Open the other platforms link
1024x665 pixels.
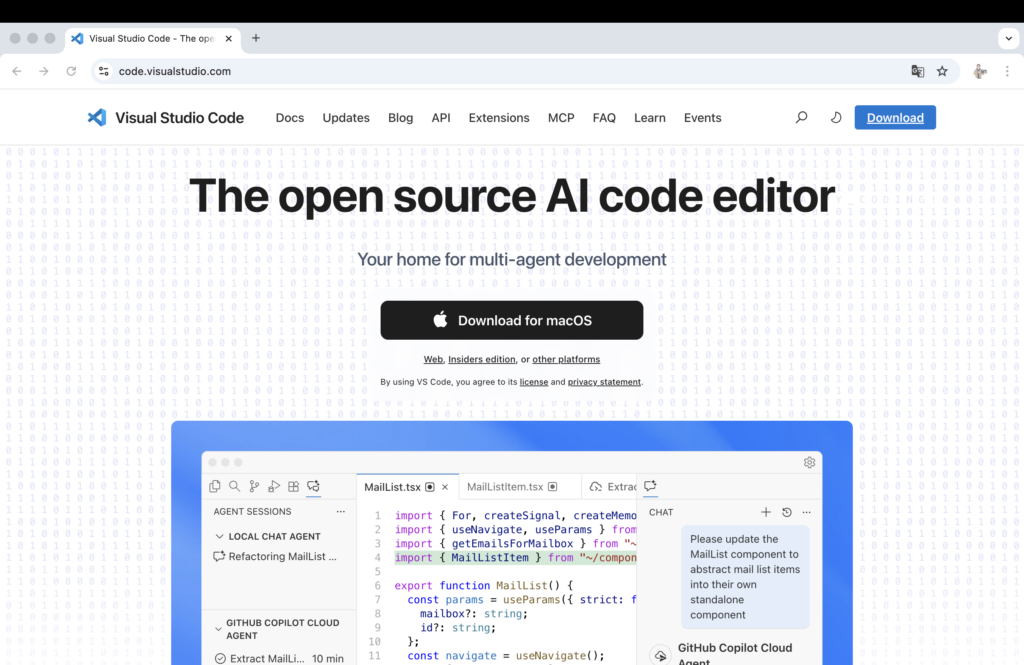[566, 359]
